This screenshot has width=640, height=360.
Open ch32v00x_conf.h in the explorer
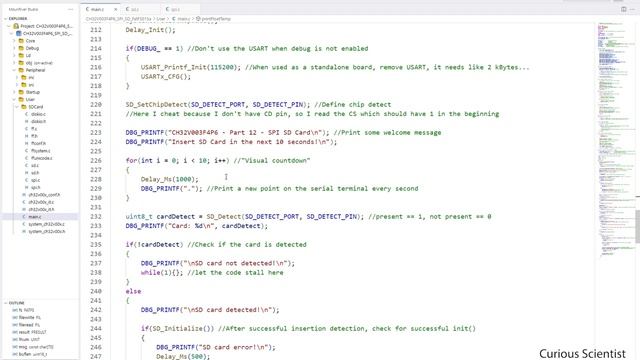(x=44, y=195)
